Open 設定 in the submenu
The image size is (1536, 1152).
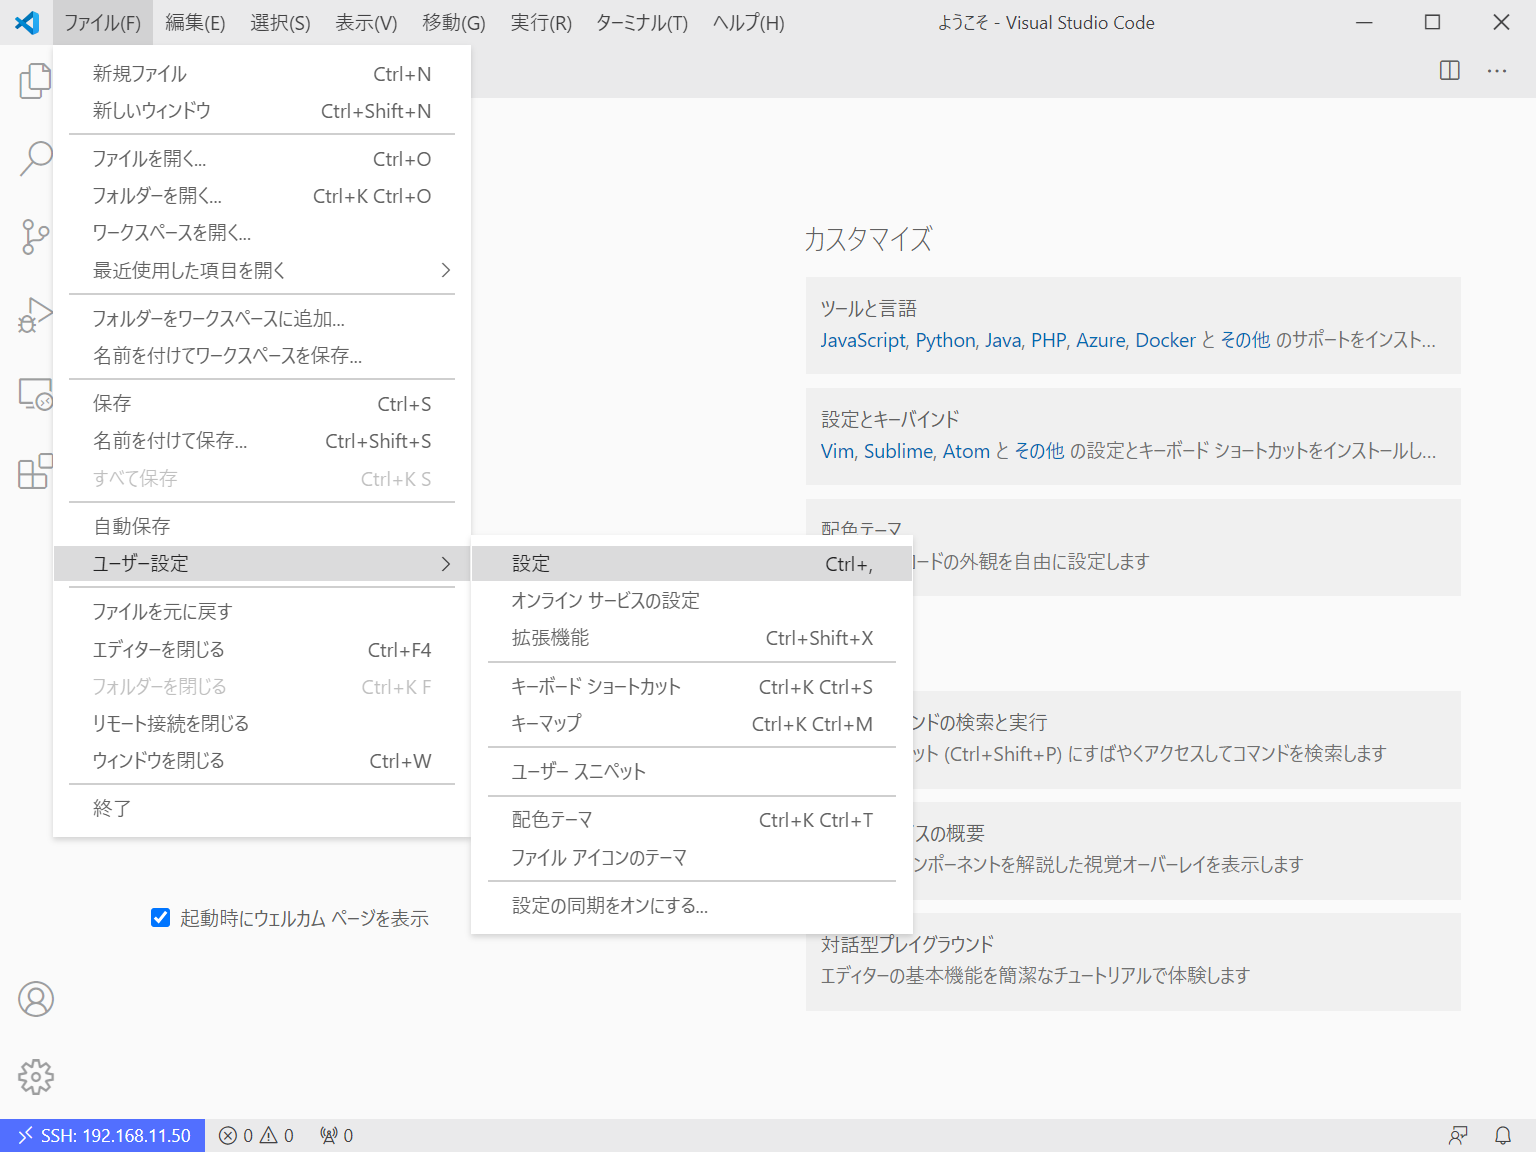692,563
